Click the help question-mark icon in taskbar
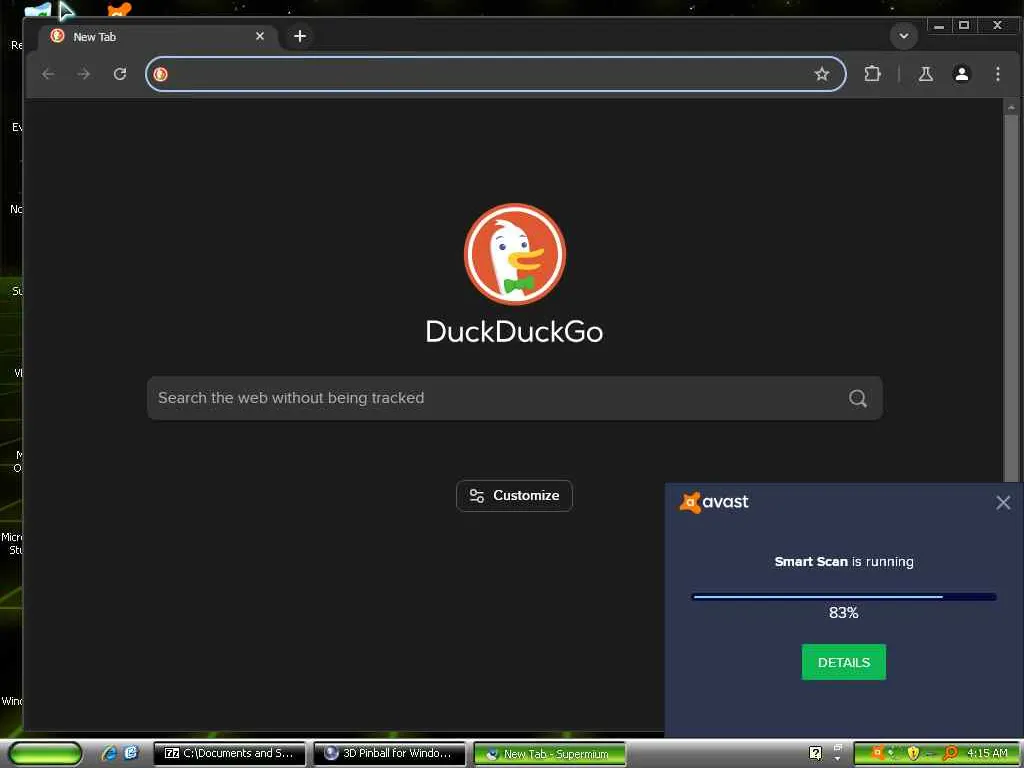The height and width of the screenshot is (768, 1024). click(x=815, y=753)
